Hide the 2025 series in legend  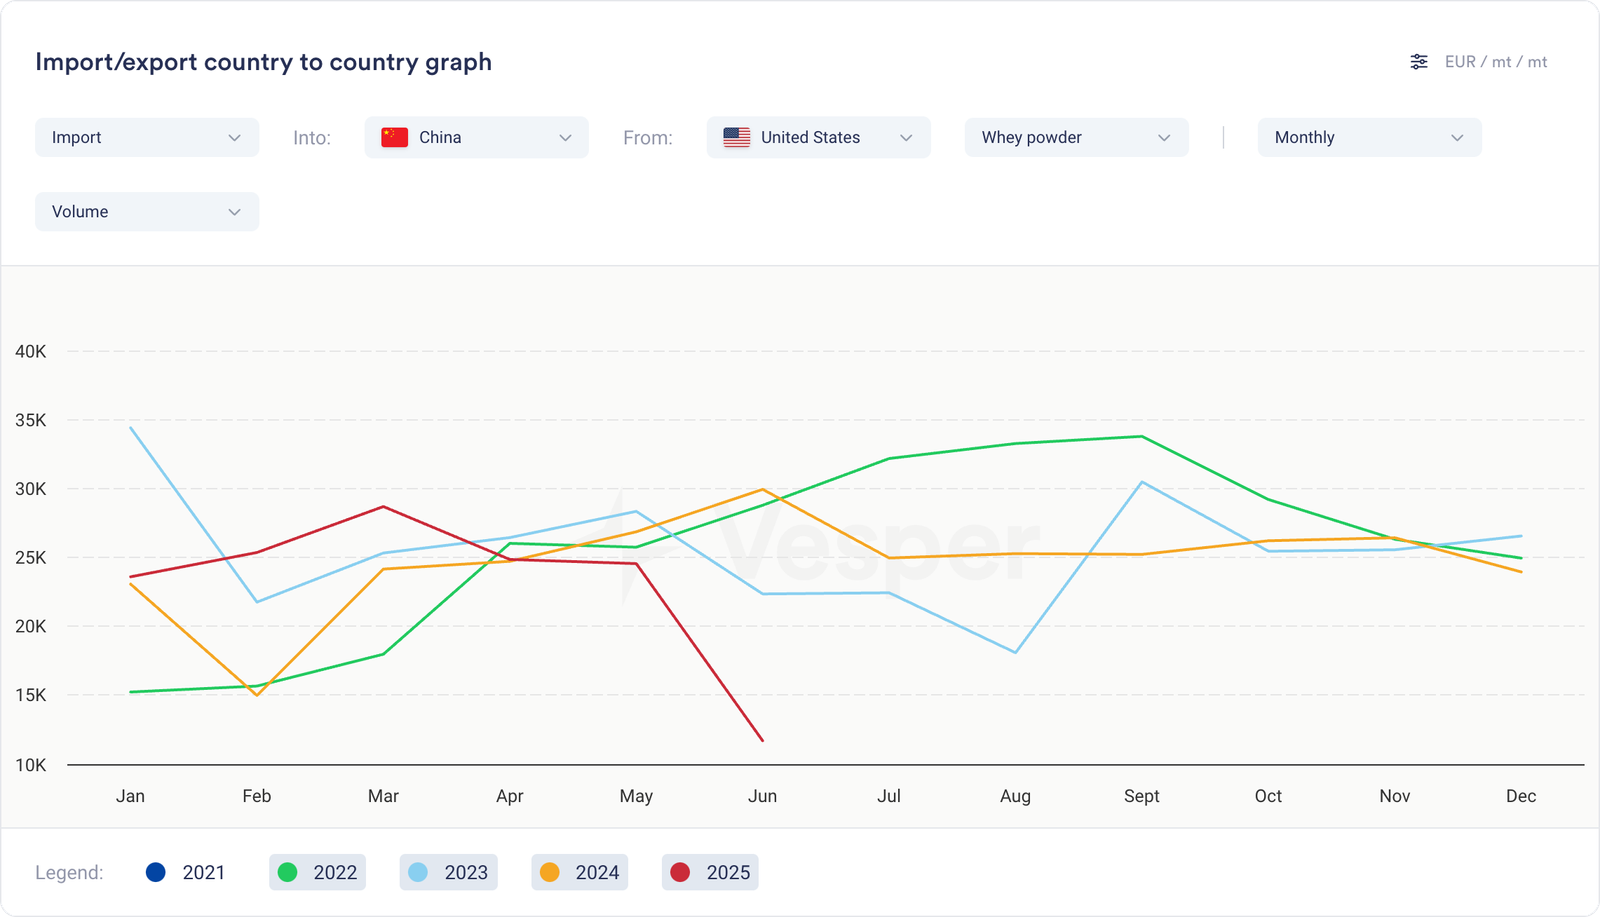(x=710, y=872)
